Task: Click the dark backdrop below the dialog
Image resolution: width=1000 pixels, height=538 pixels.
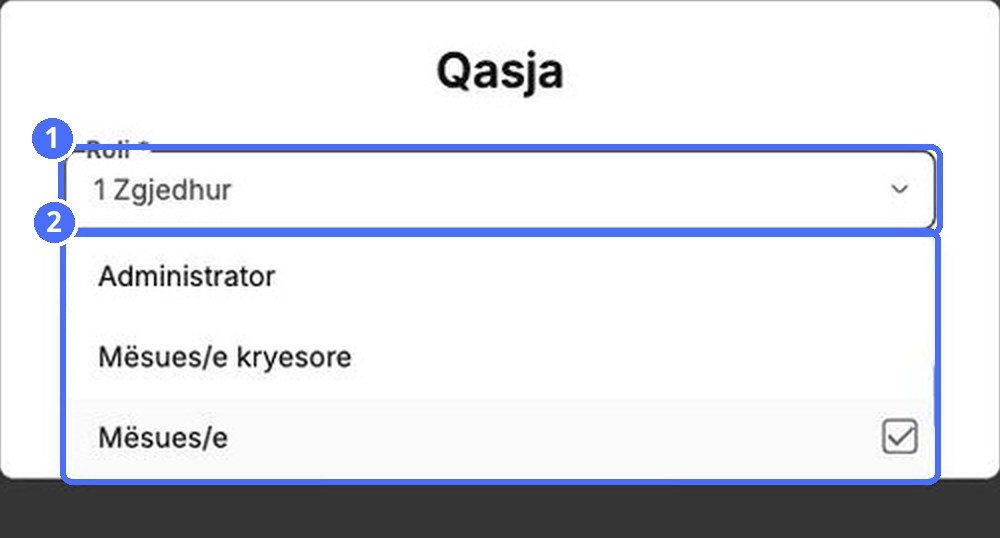Action: pyautogui.click(x=500, y=510)
